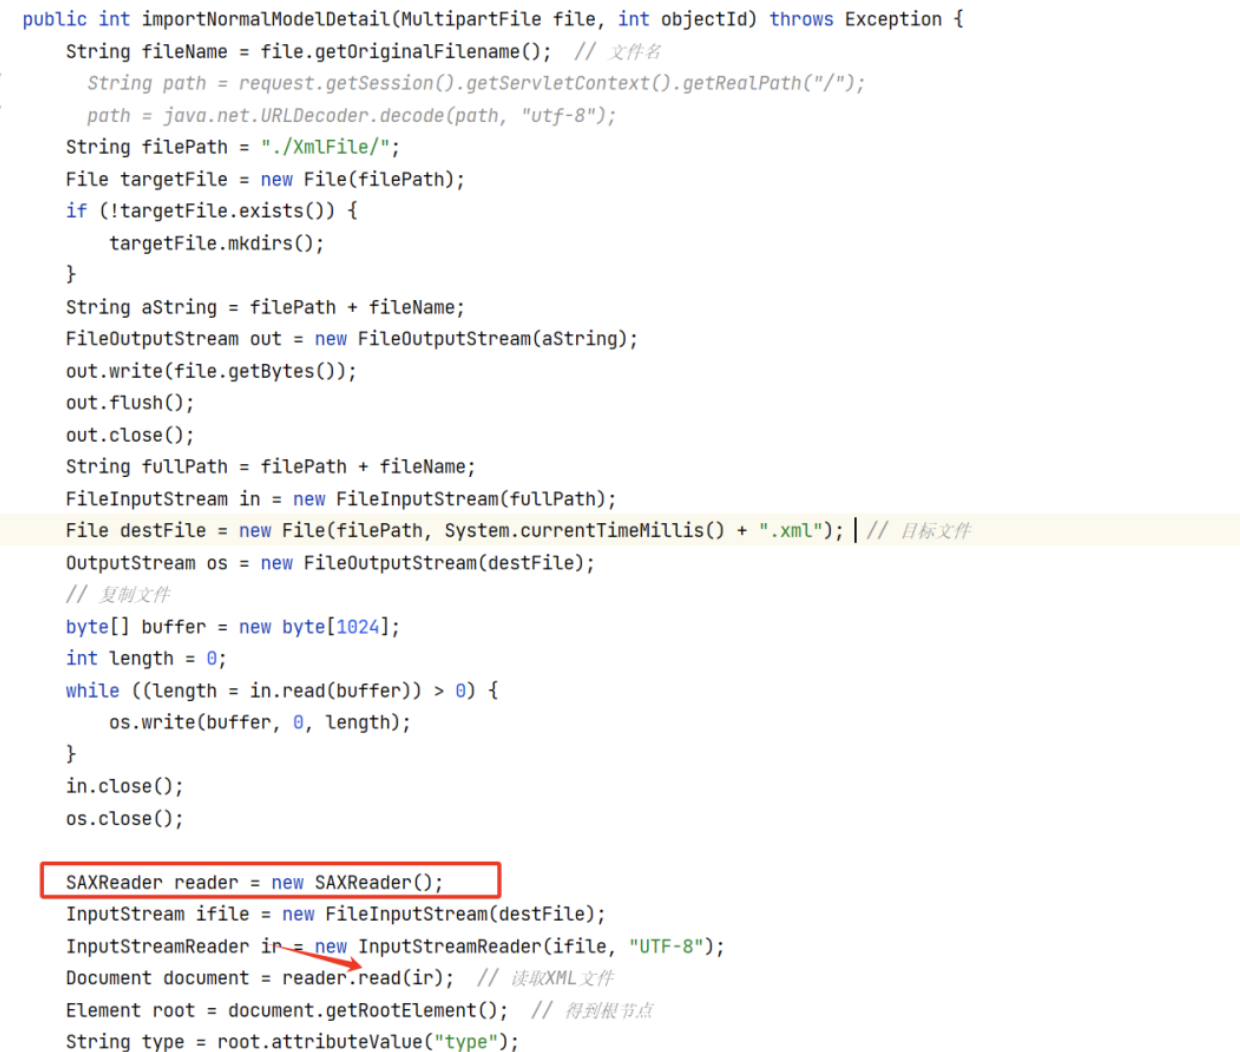Click the comment "// 复制文件"

pyautogui.click(x=118, y=595)
